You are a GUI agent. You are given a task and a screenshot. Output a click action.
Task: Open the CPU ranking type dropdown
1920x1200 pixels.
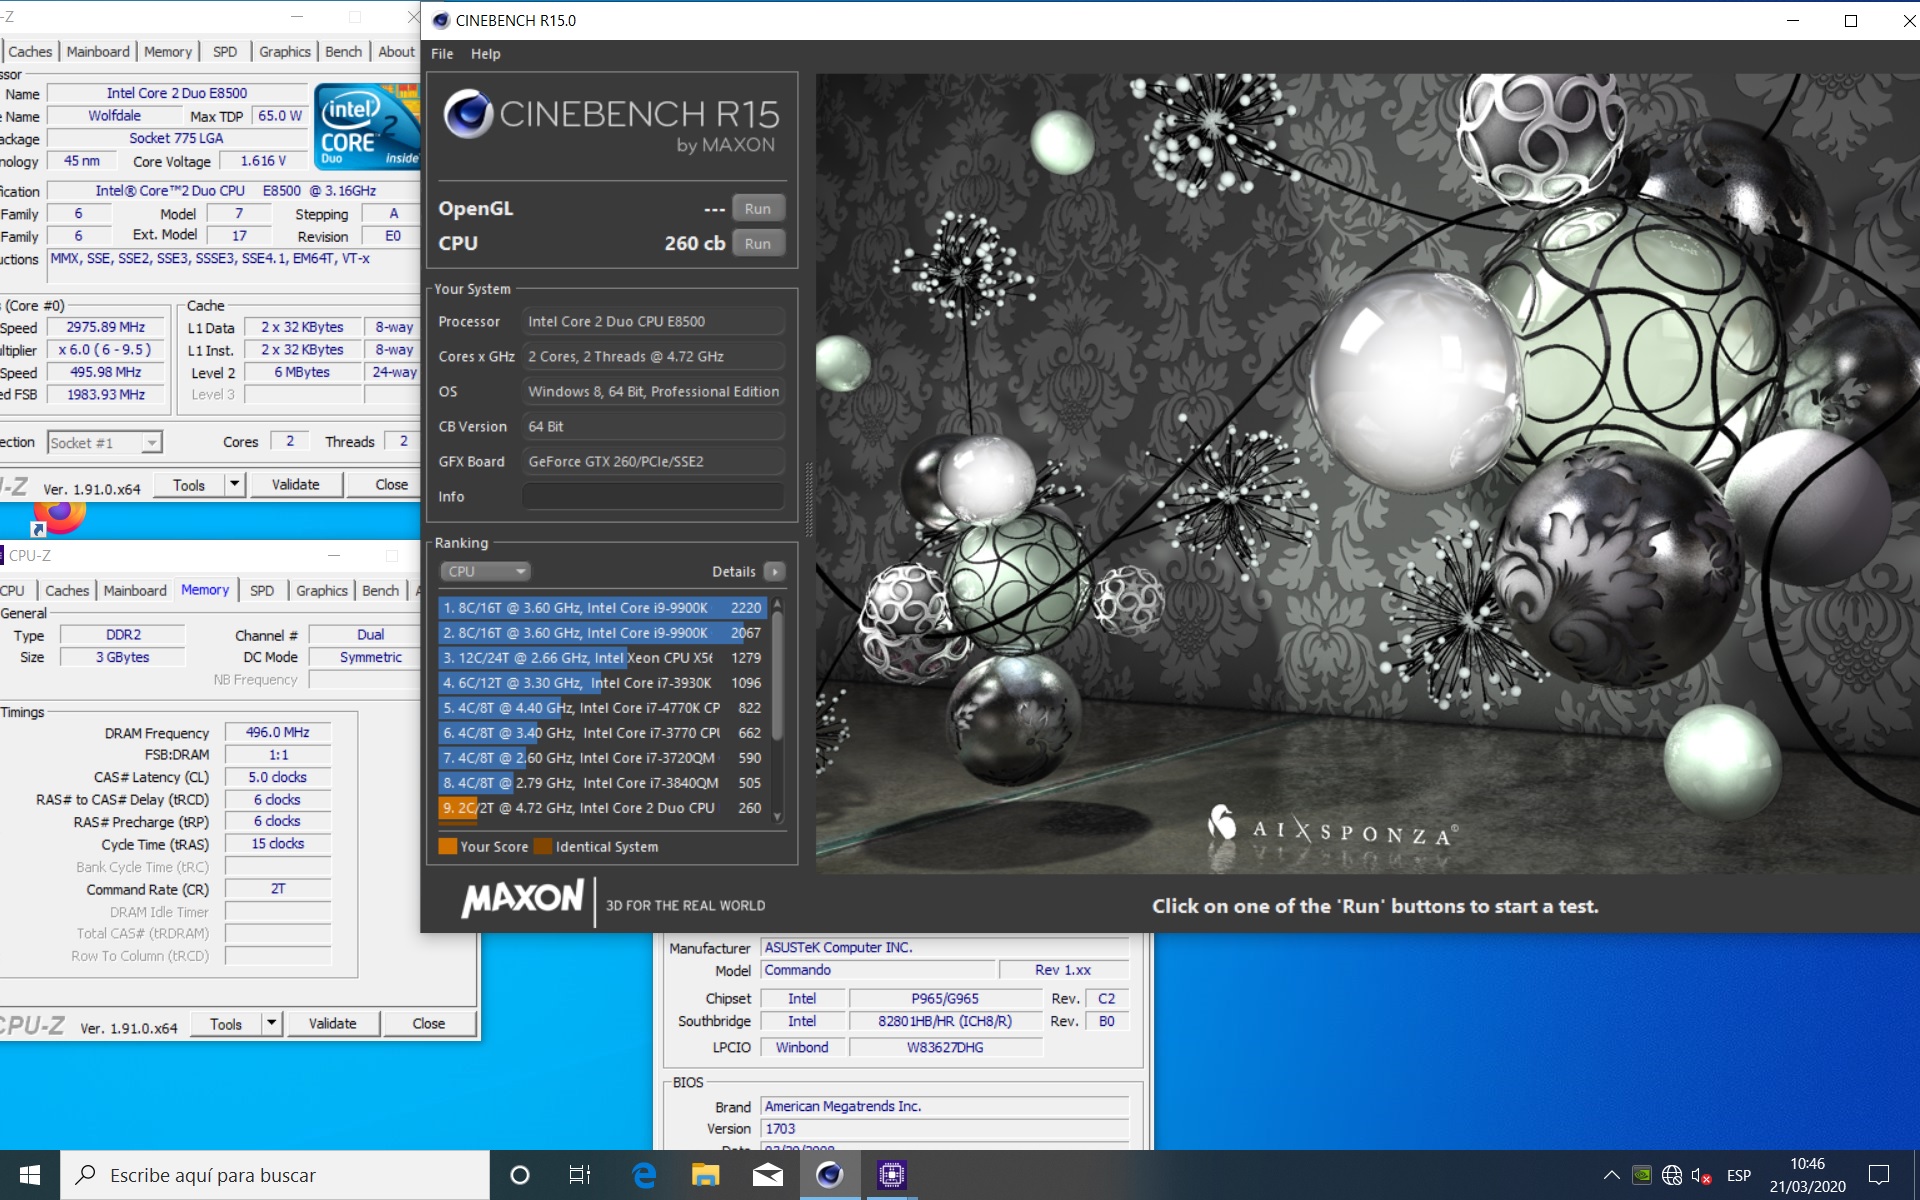pyautogui.click(x=485, y=571)
